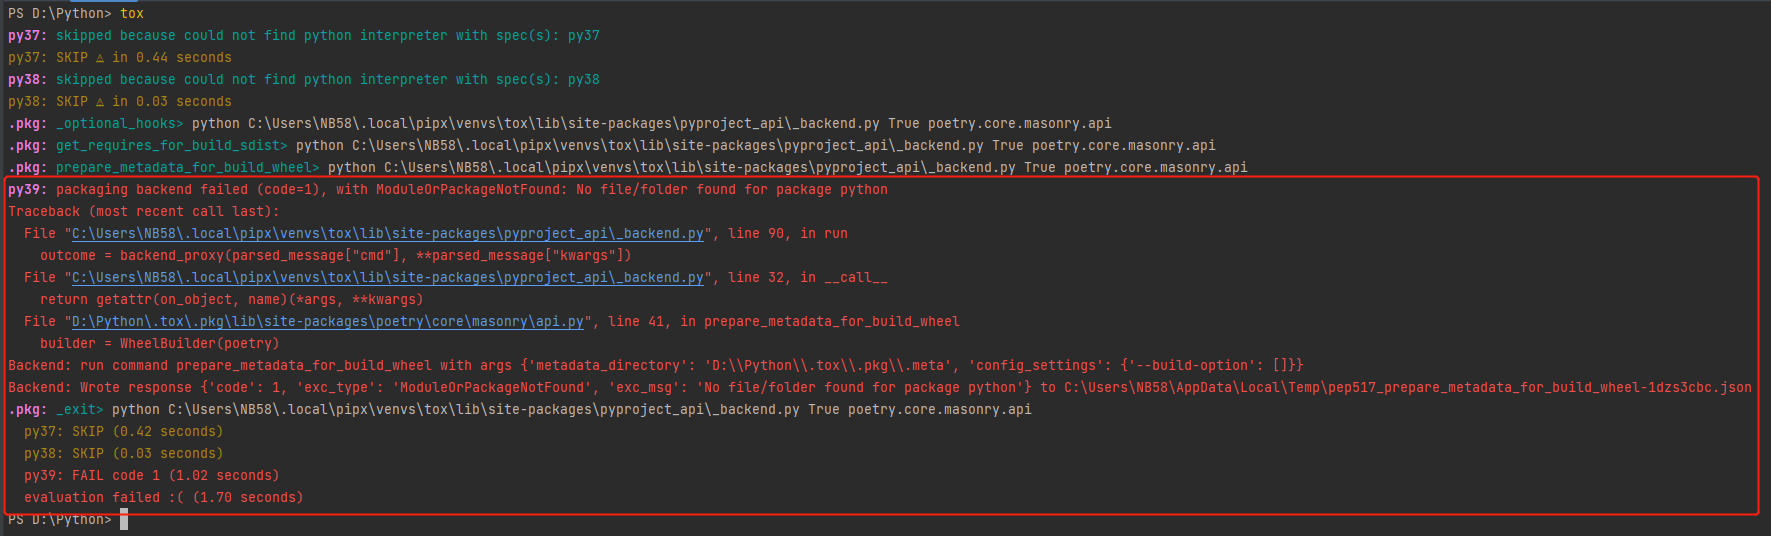Click the "Traceback (most recent call last)" line
The image size is (1771, 536).
click(x=144, y=212)
